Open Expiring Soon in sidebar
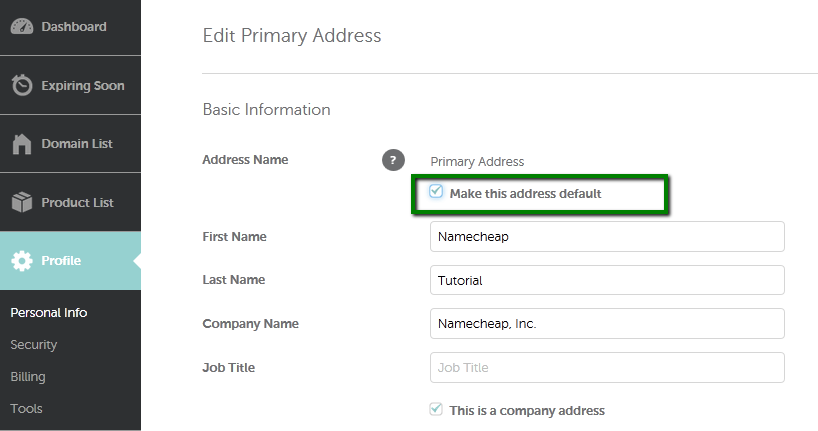Screen dimensions: 818x431 (x=70, y=85)
